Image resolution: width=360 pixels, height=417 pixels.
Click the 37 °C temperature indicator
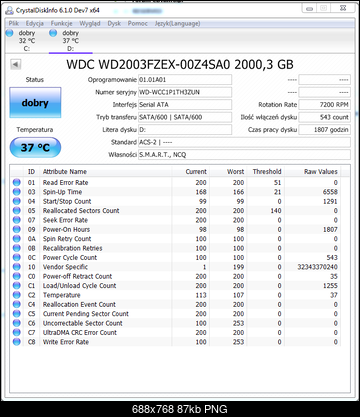[35, 147]
